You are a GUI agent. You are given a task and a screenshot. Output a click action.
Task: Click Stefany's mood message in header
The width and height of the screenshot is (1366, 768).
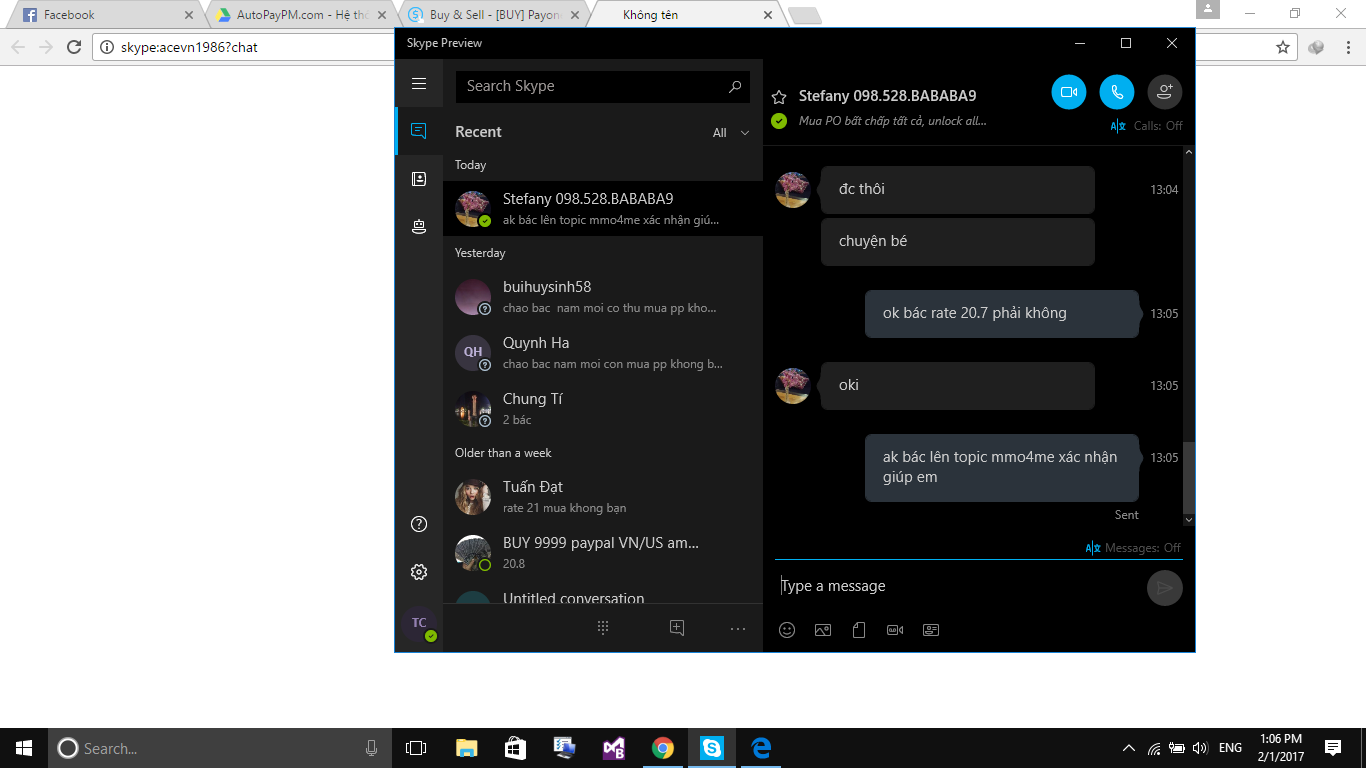(x=892, y=121)
